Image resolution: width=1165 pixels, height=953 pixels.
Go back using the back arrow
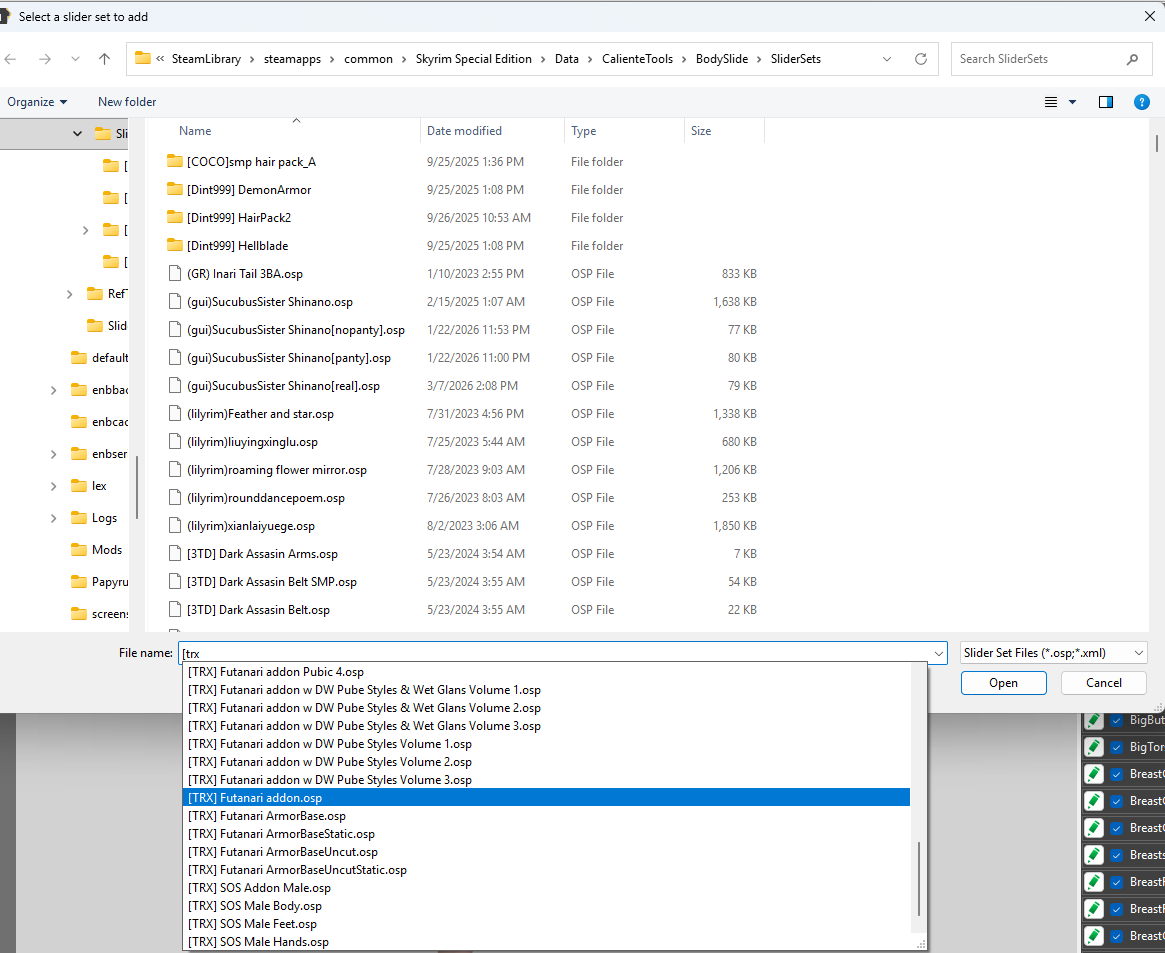[10, 59]
